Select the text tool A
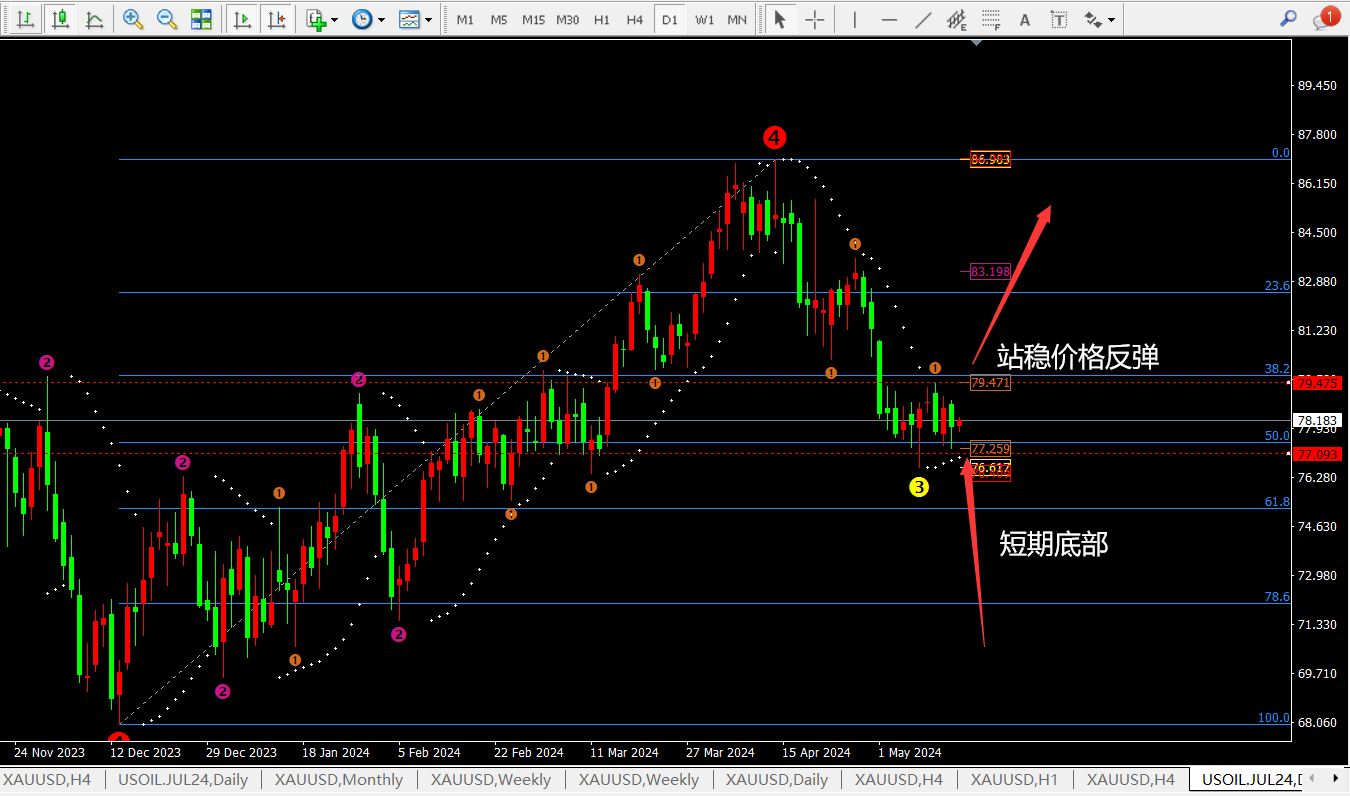This screenshot has height=796, width=1350. tap(1024, 19)
